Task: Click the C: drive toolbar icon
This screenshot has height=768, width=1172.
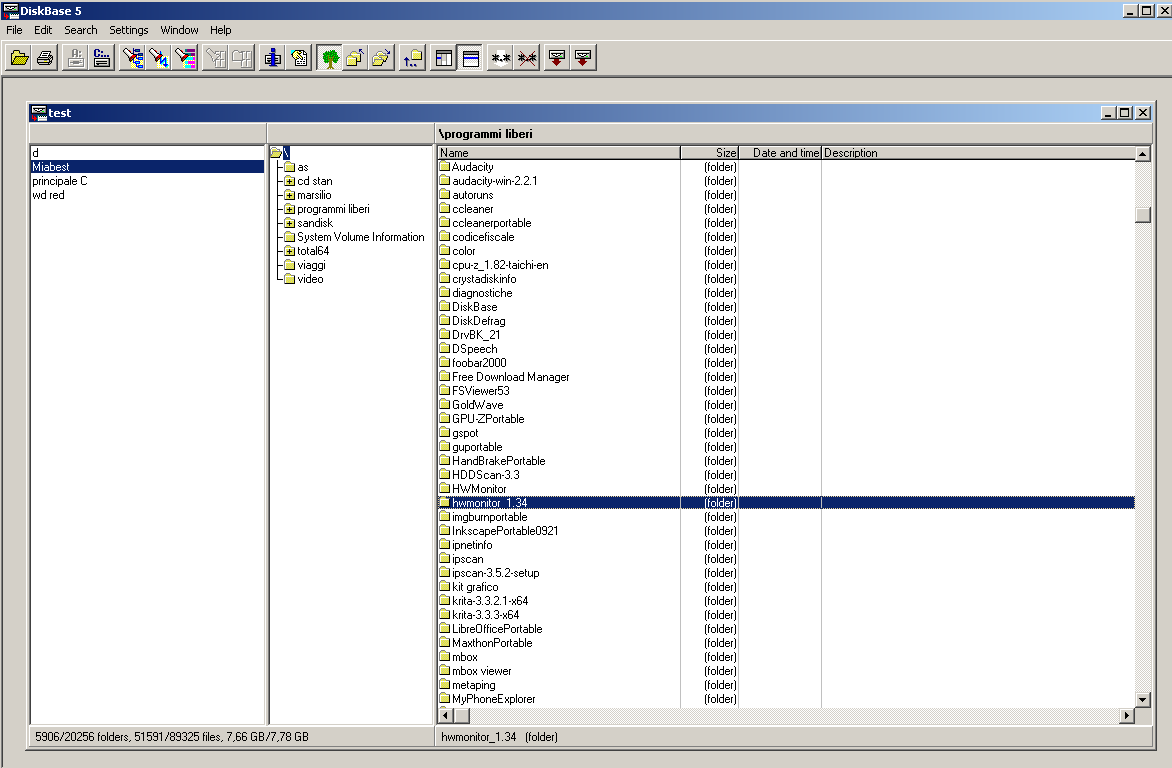Action: tap(102, 58)
